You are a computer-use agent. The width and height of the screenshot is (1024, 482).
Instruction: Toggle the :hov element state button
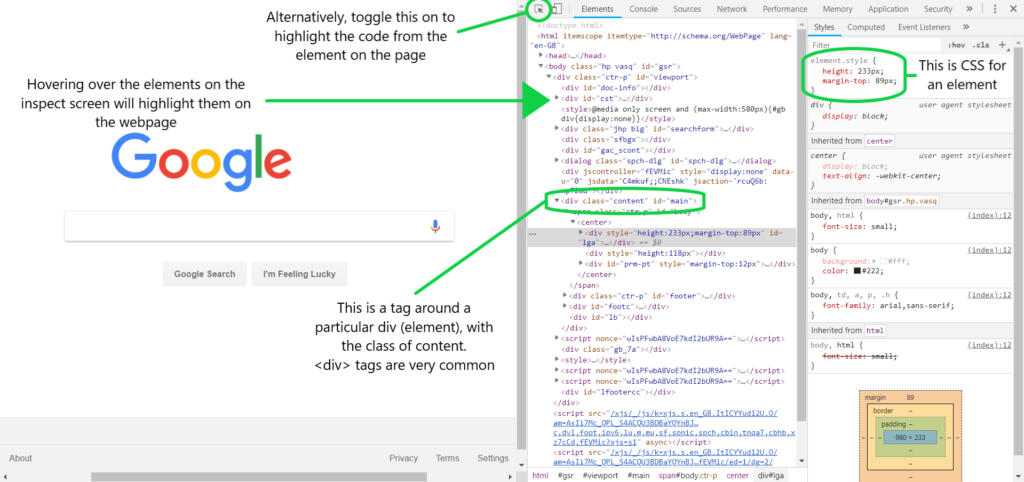[x=957, y=45]
